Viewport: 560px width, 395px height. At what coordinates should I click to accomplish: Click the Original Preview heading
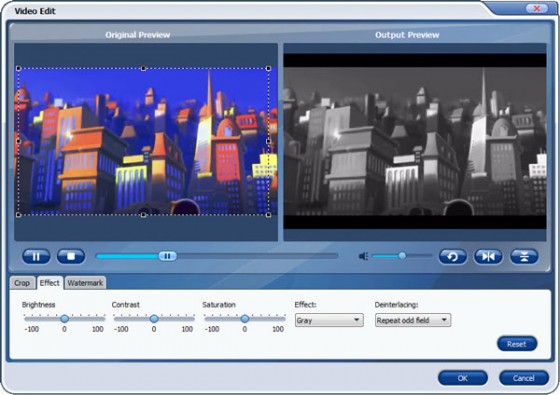[138, 35]
